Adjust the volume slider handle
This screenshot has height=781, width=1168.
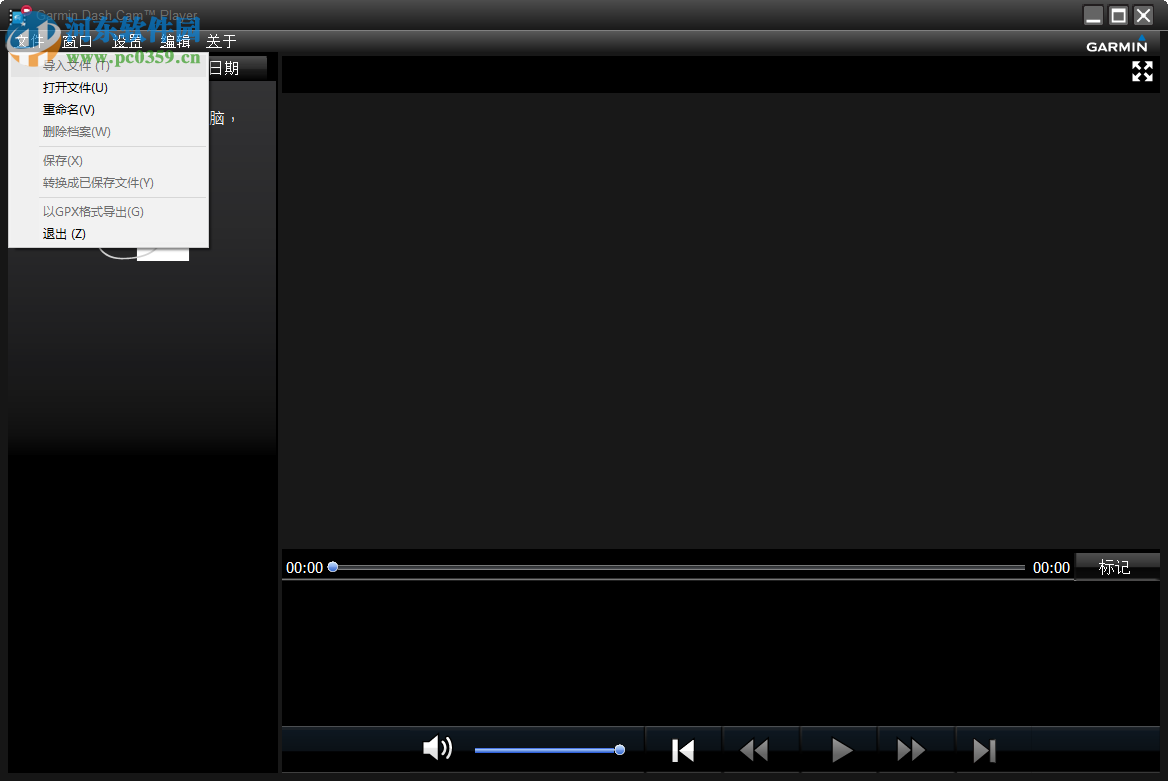[619, 748]
